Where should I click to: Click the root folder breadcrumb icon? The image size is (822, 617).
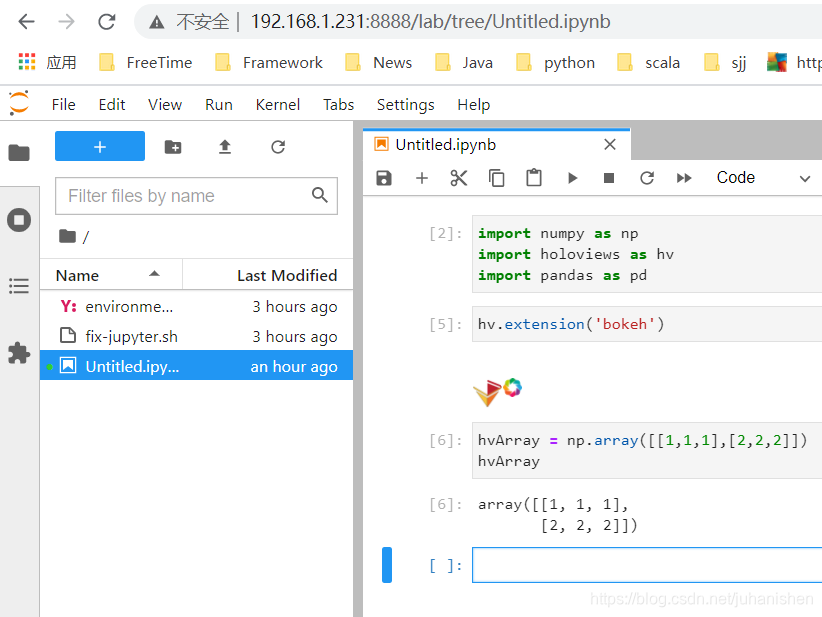[67, 236]
